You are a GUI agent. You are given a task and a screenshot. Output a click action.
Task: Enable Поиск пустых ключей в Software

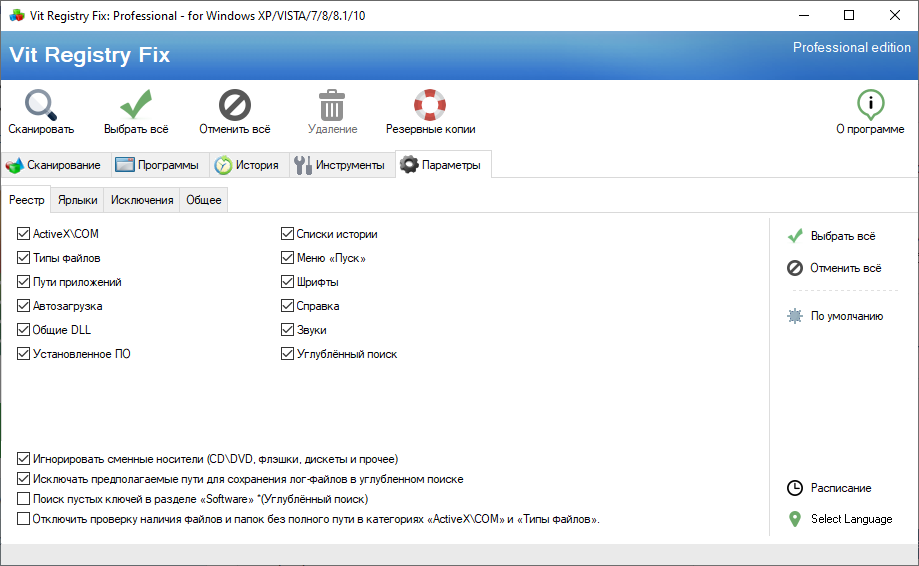point(23,499)
